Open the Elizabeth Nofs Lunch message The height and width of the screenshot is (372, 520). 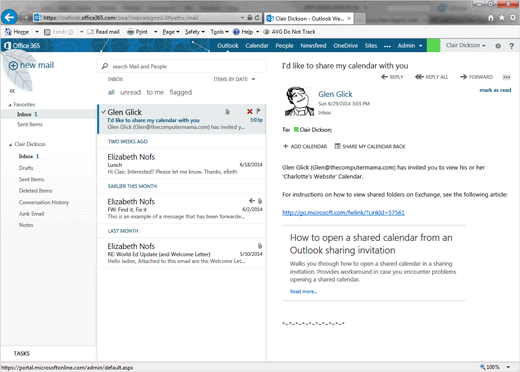tap(182, 164)
